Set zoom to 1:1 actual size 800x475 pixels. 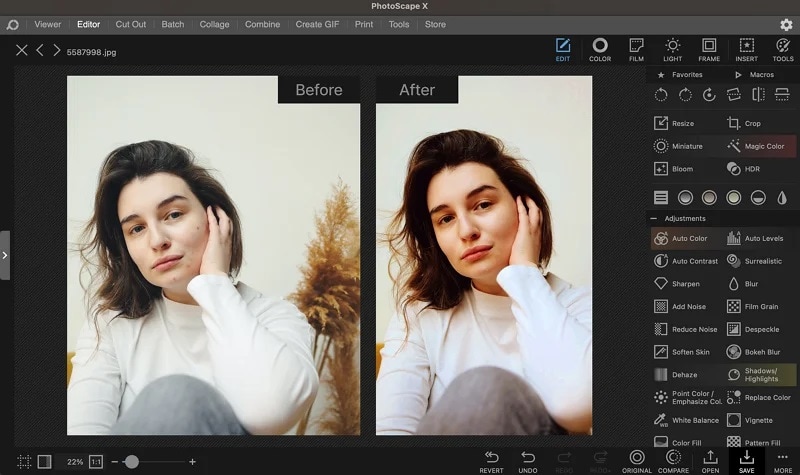96,462
